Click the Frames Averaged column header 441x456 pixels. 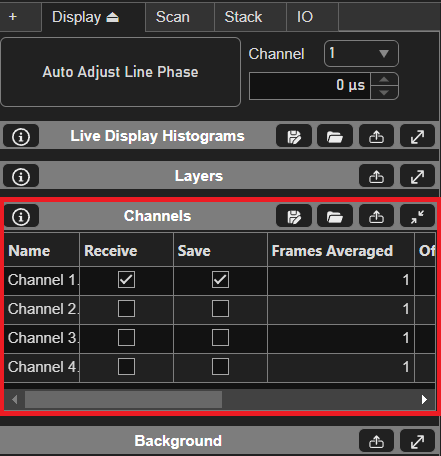click(341, 250)
